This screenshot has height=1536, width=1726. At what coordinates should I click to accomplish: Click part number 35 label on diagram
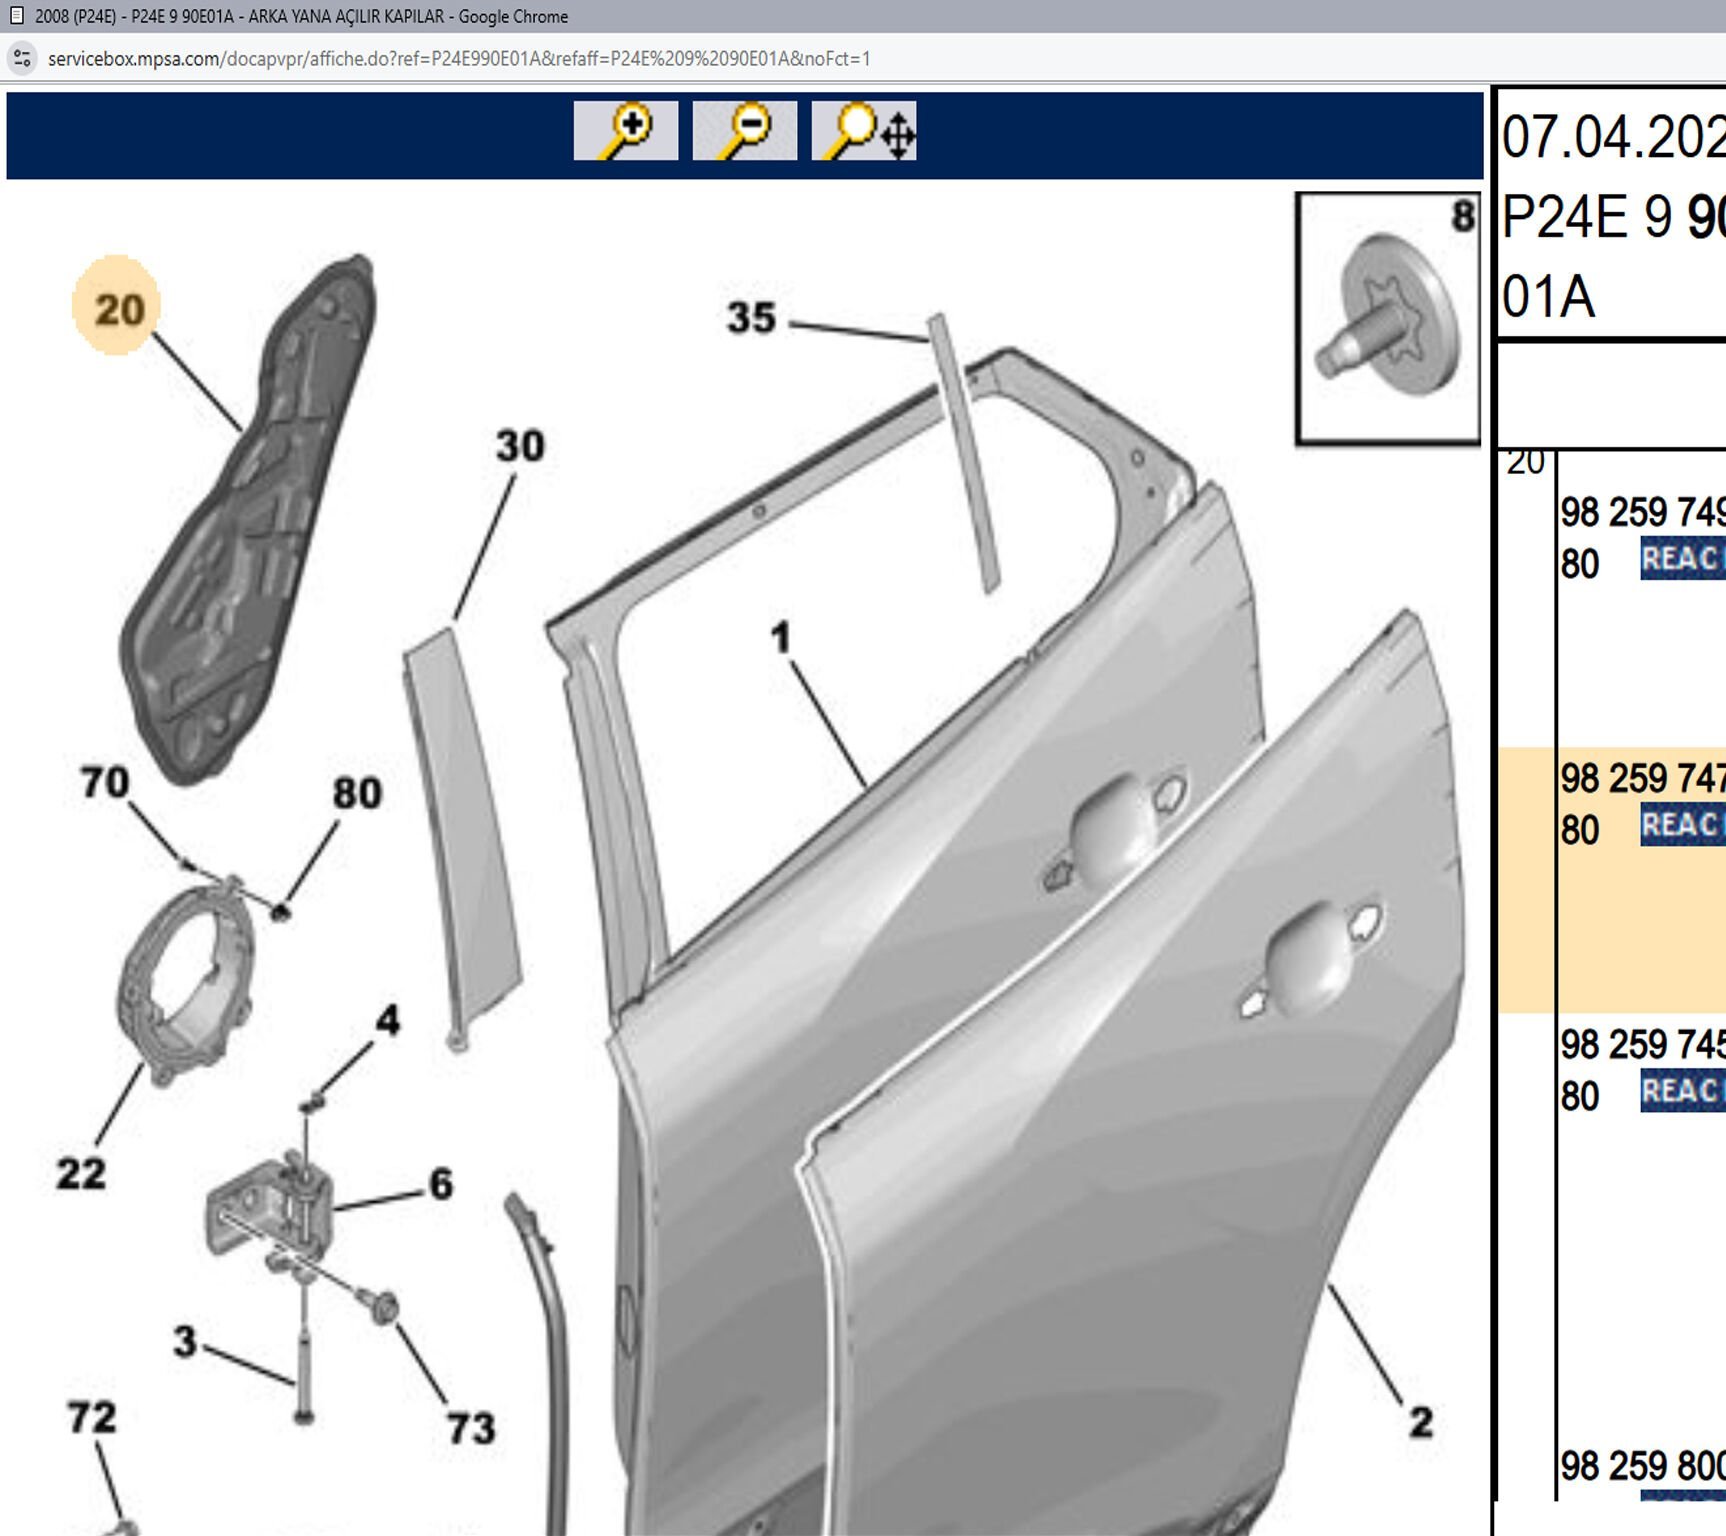coord(751,318)
